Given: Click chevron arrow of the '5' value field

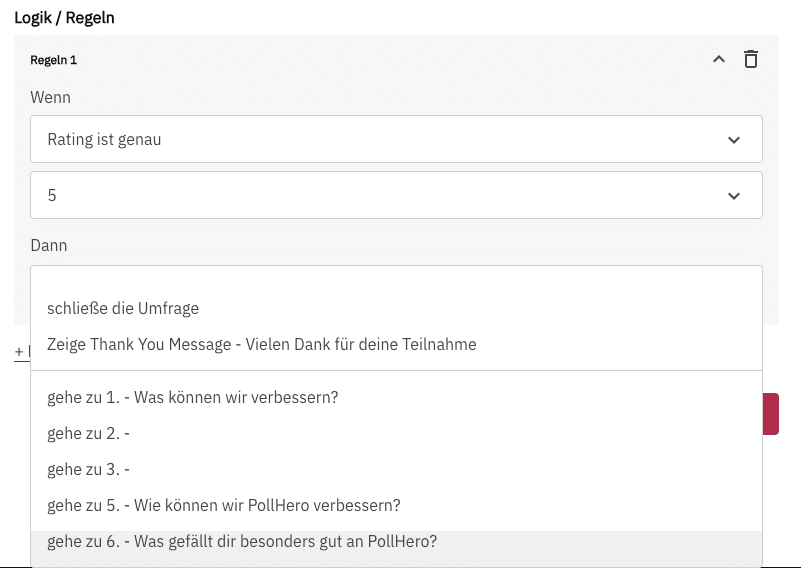Looking at the screenshot, I should click(734, 196).
